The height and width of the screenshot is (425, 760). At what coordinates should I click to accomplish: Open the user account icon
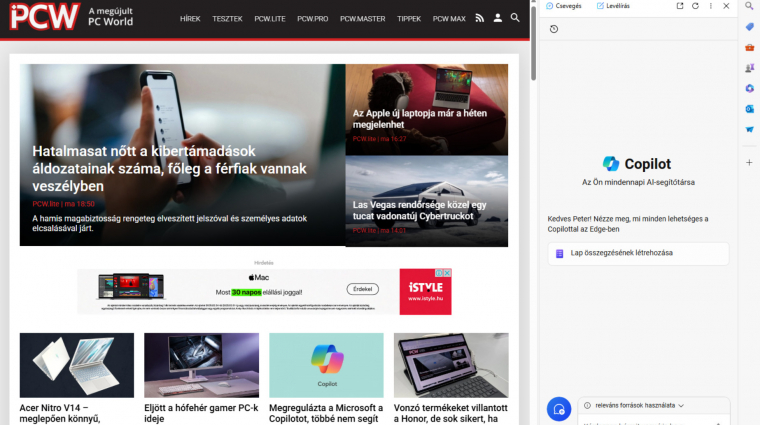[497, 18]
